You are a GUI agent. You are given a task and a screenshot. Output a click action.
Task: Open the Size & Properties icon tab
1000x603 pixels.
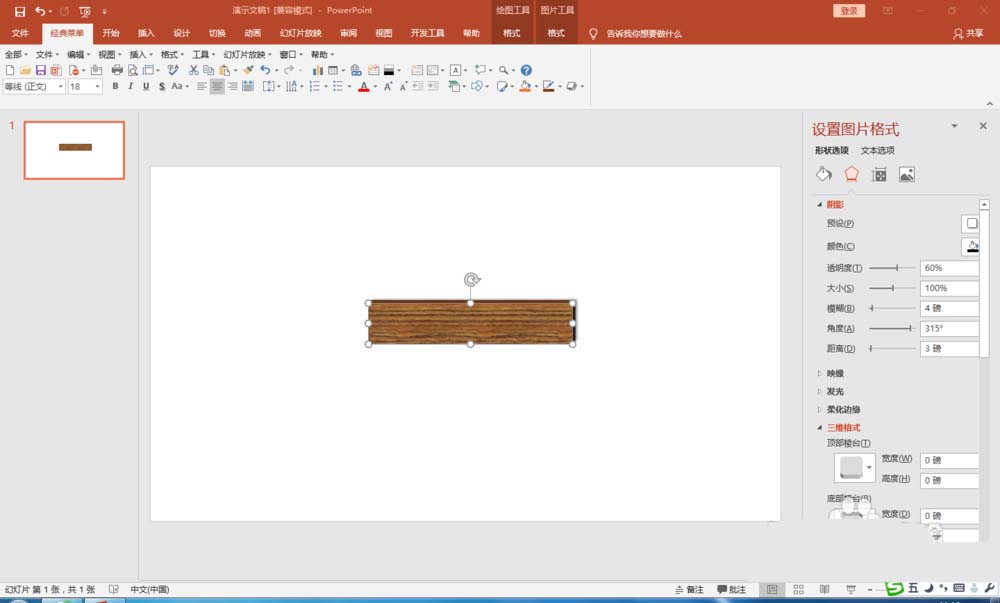click(x=879, y=174)
